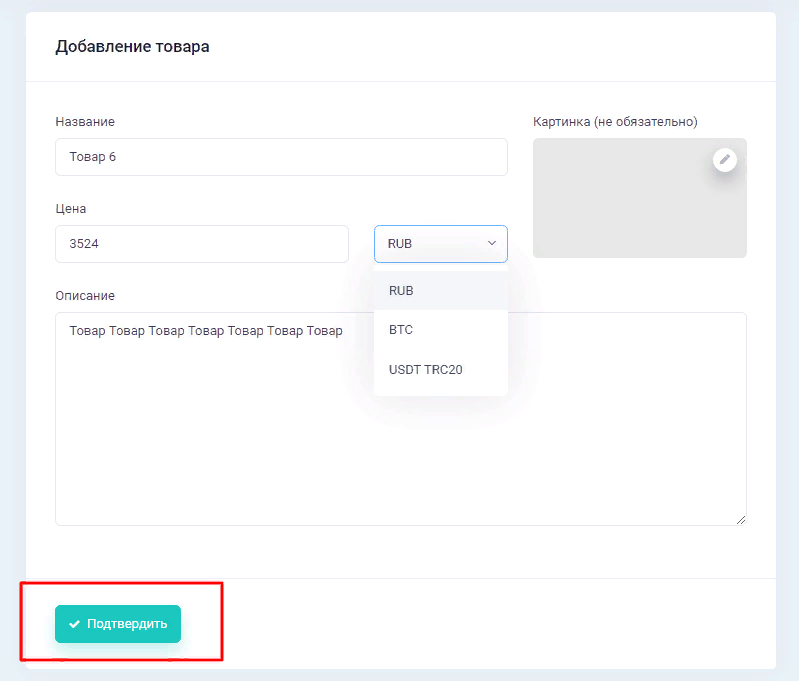Focus the Название input field
This screenshot has height=681, width=799.
click(x=281, y=157)
